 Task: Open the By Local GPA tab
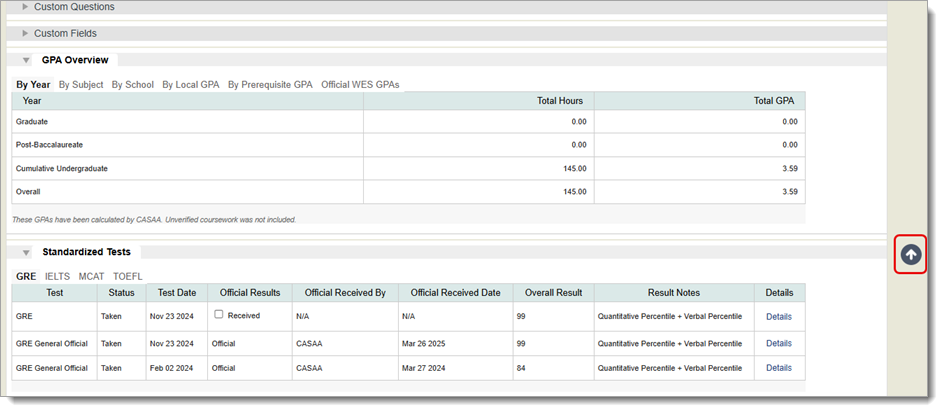tap(191, 85)
